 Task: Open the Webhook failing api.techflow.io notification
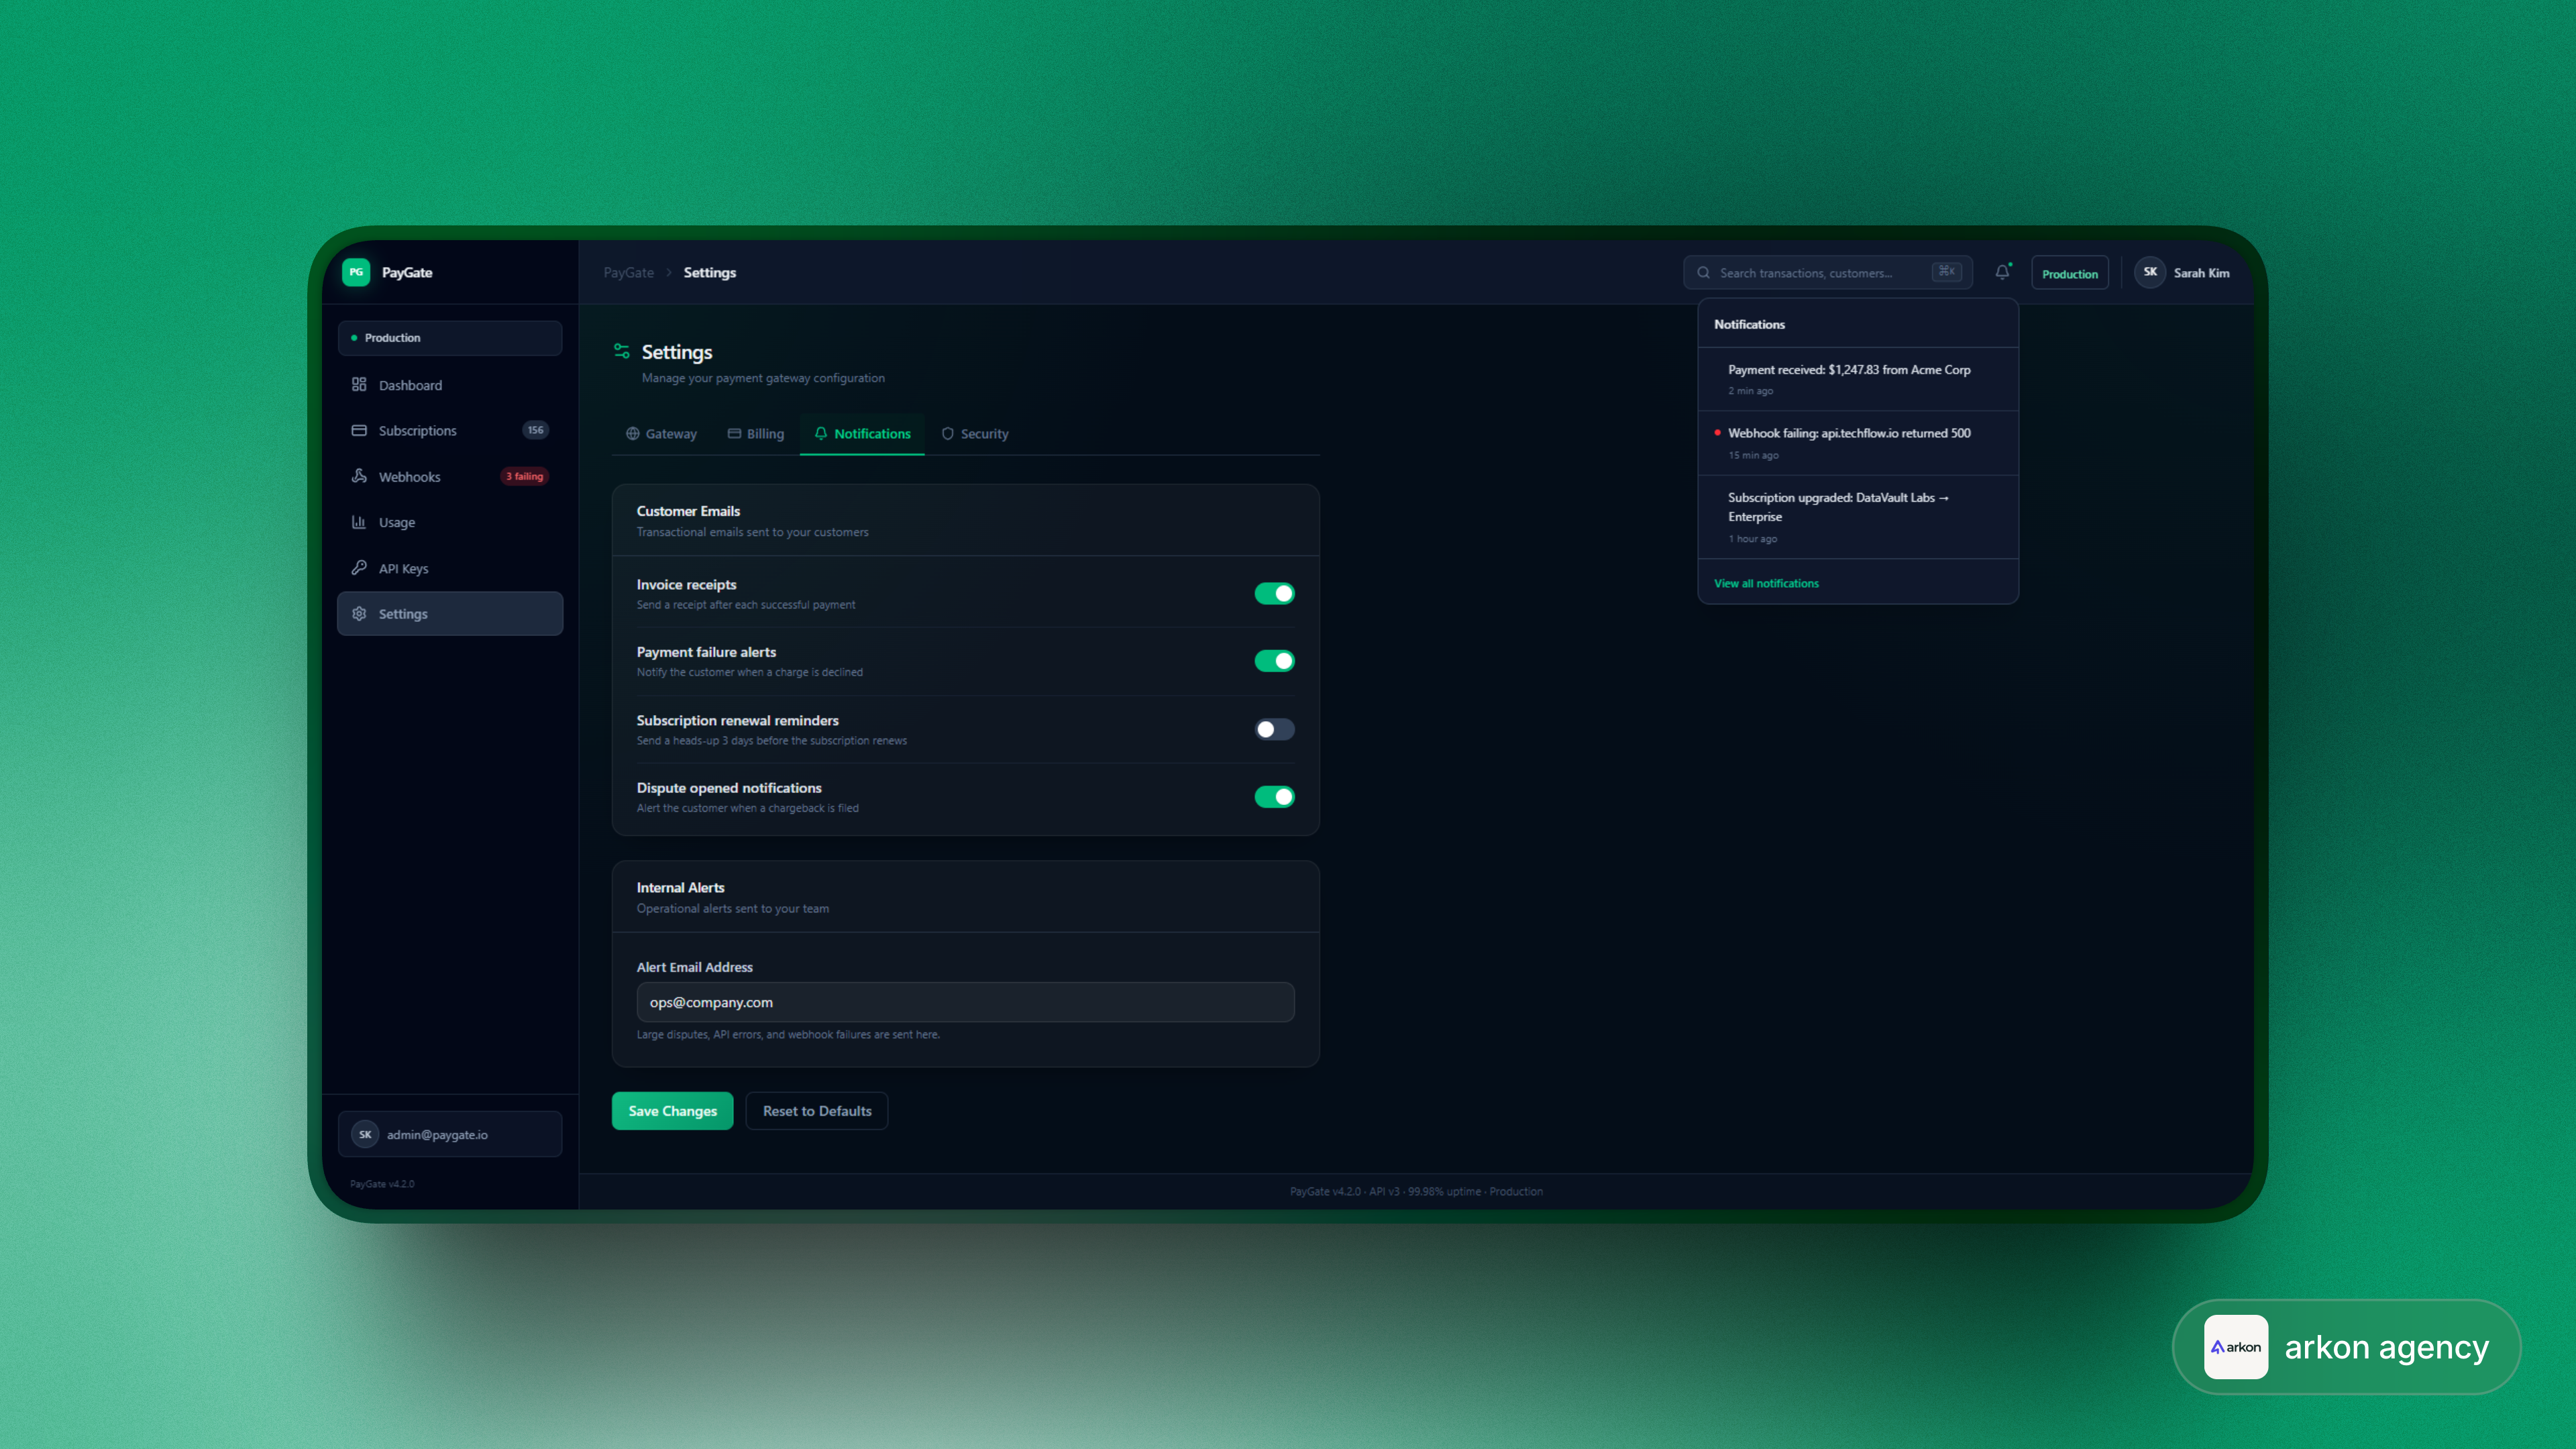[1858, 443]
